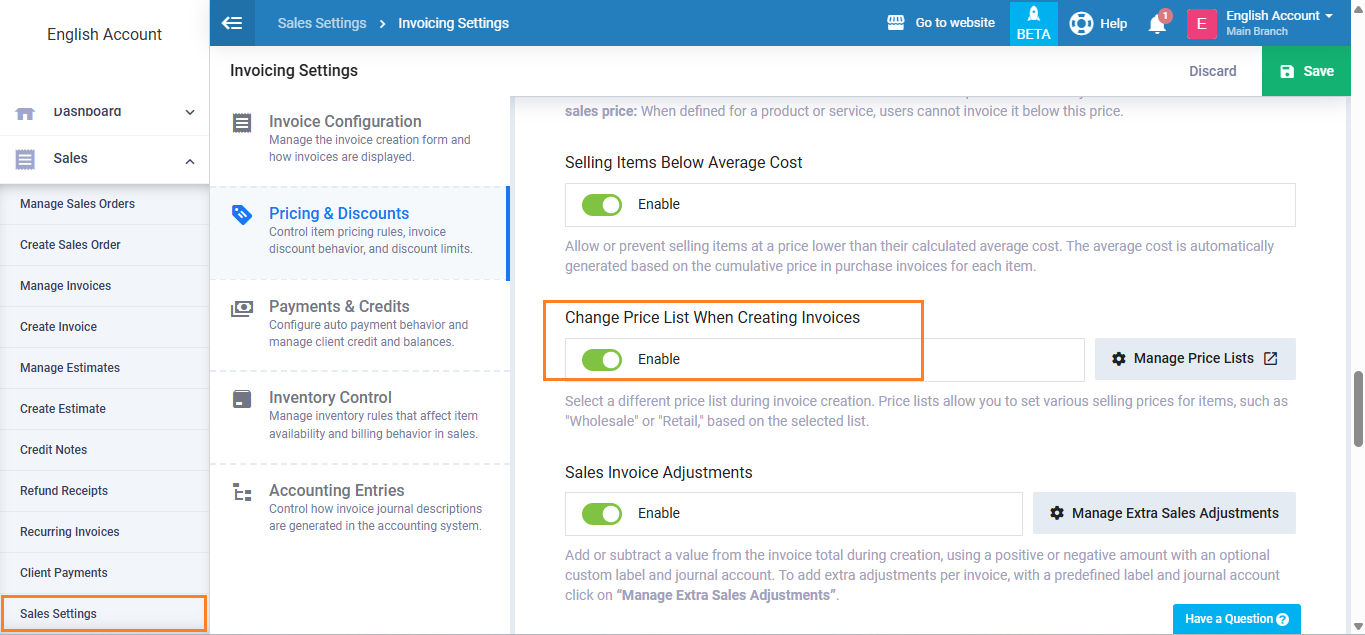Collapse the Sales menu chevron
Viewport: 1365px width, 635px height.
tap(190, 159)
